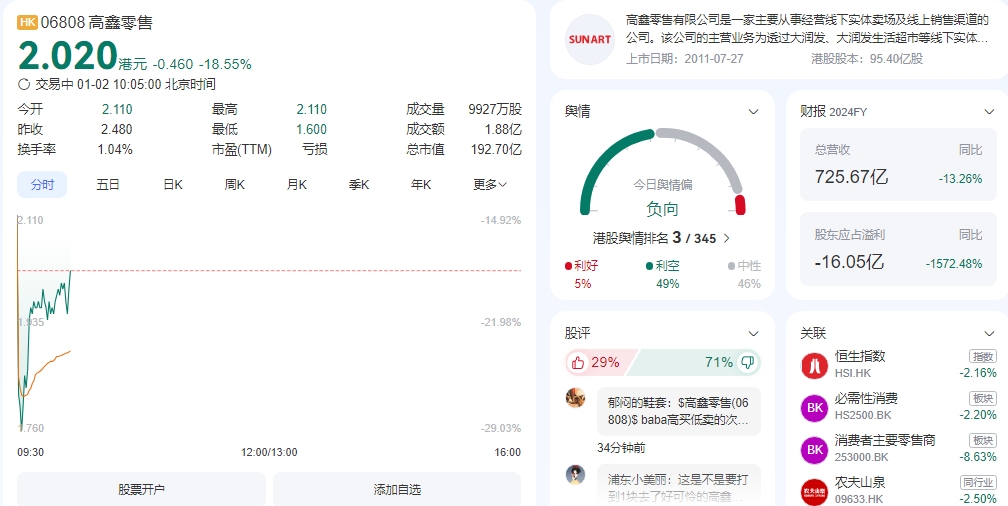
Task: Switch to the 年K chart tab
Action: click(x=421, y=185)
